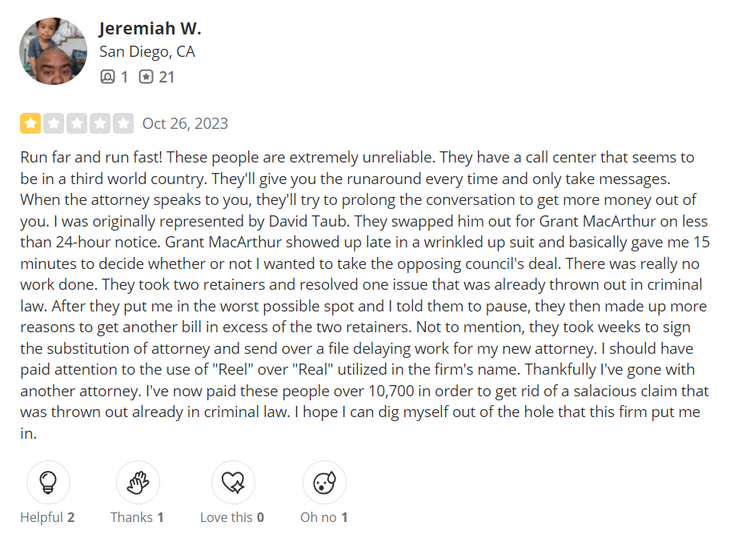This screenshot has height=534, width=742.
Task: Click the Oh no 1 label
Action: coord(324,517)
